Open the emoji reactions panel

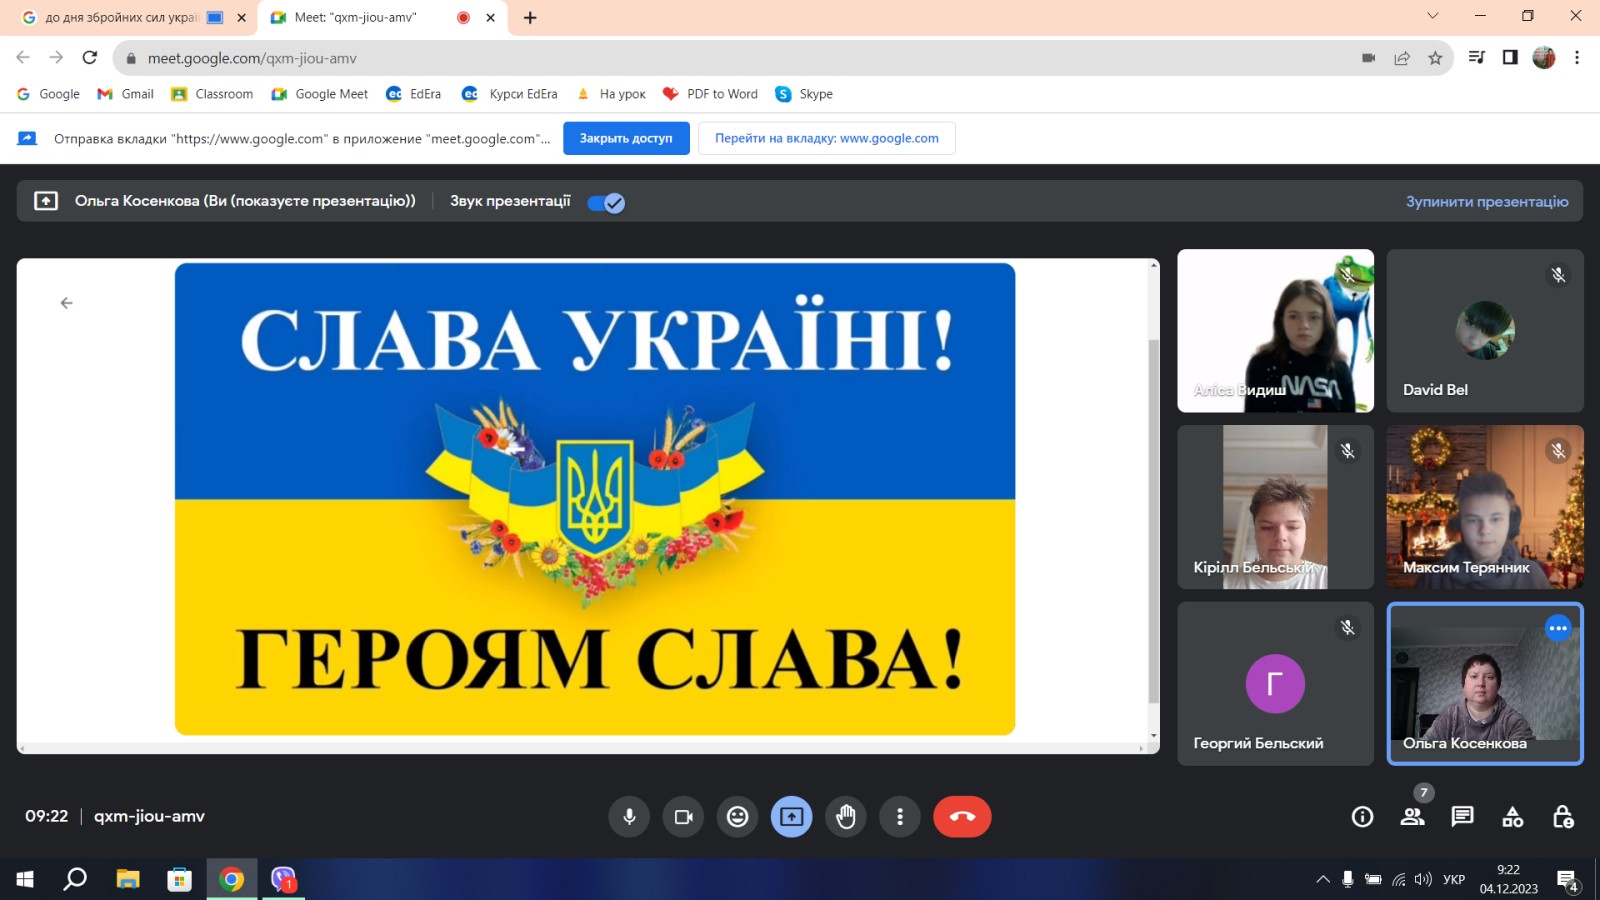click(737, 817)
